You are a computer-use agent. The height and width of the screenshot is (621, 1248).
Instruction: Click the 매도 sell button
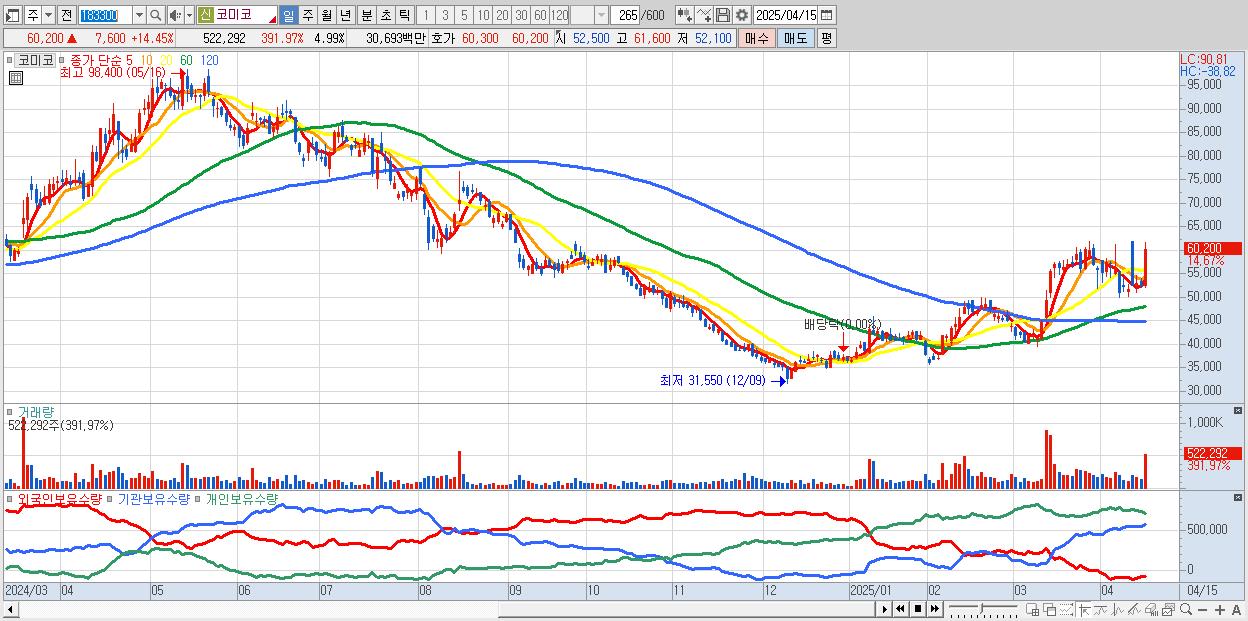(x=795, y=38)
